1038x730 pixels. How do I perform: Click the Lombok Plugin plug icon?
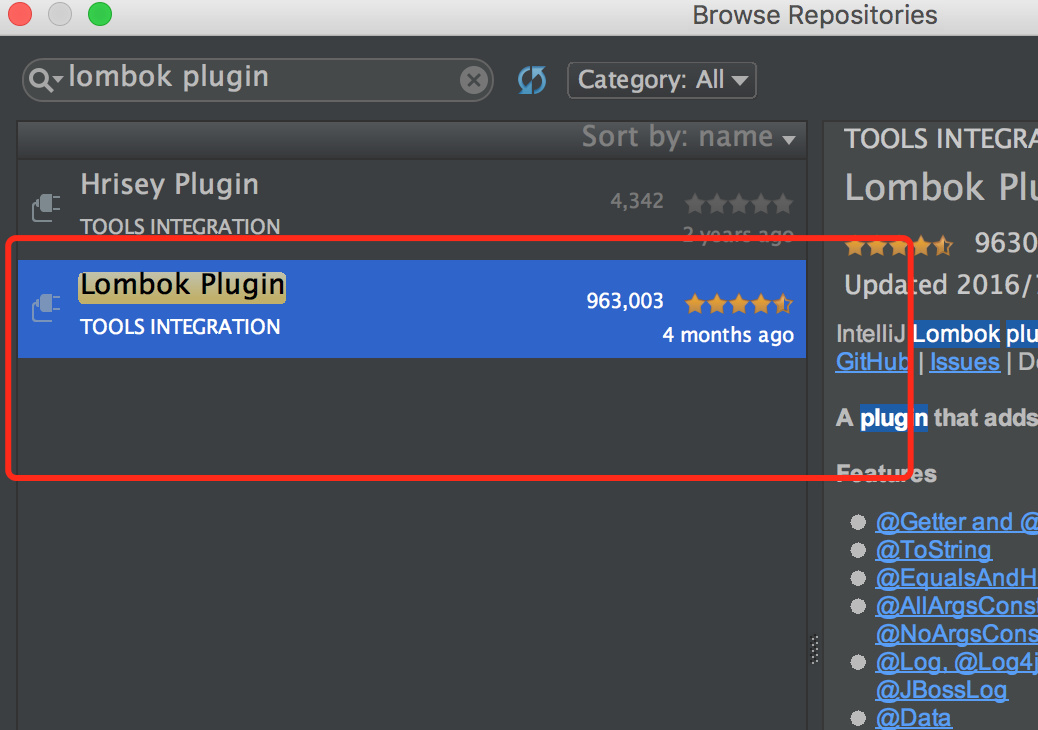(46, 308)
